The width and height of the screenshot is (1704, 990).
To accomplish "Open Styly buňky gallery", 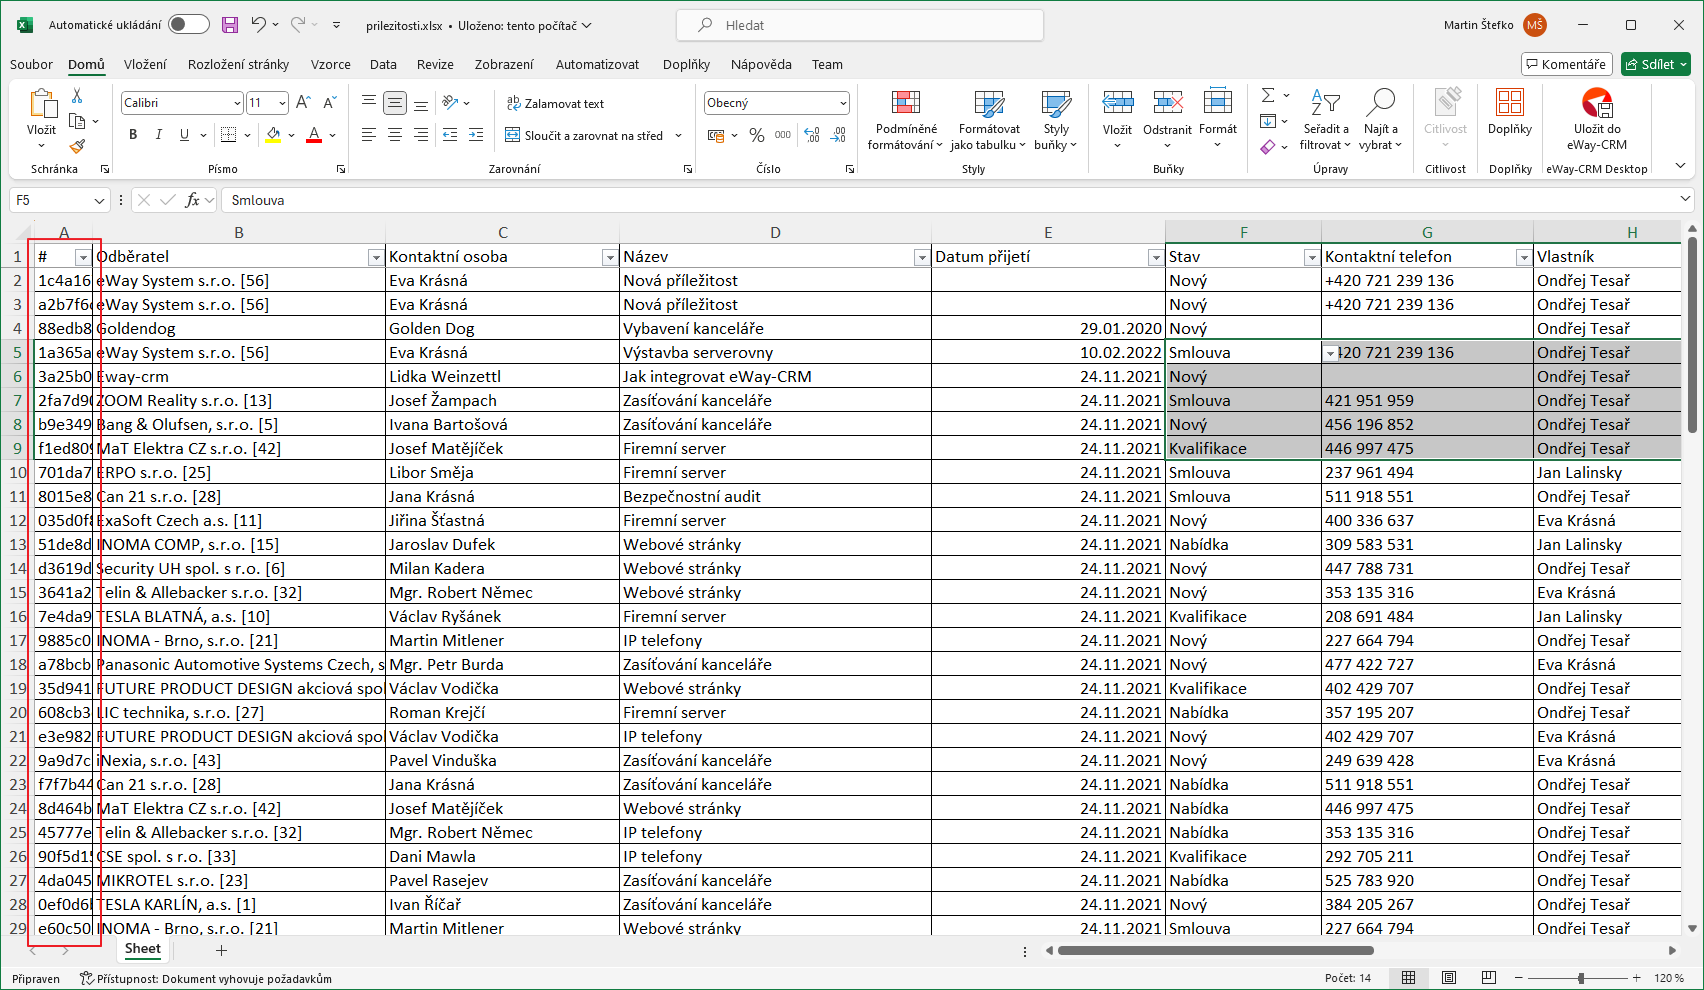I will point(1056,120).
